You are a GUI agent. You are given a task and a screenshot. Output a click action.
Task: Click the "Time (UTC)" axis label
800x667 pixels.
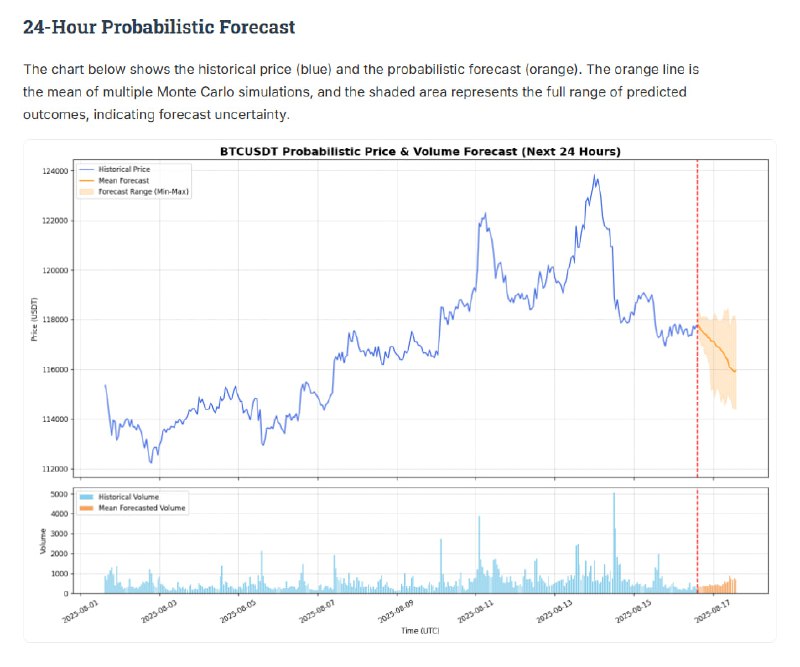coord(419,632)
